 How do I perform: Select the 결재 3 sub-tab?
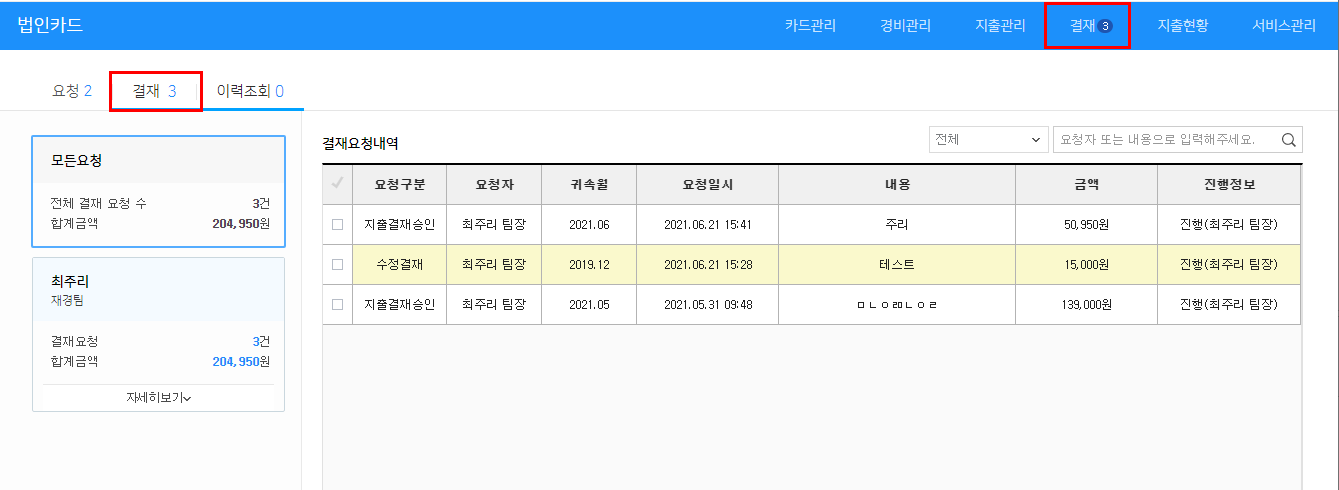point(155,91)
